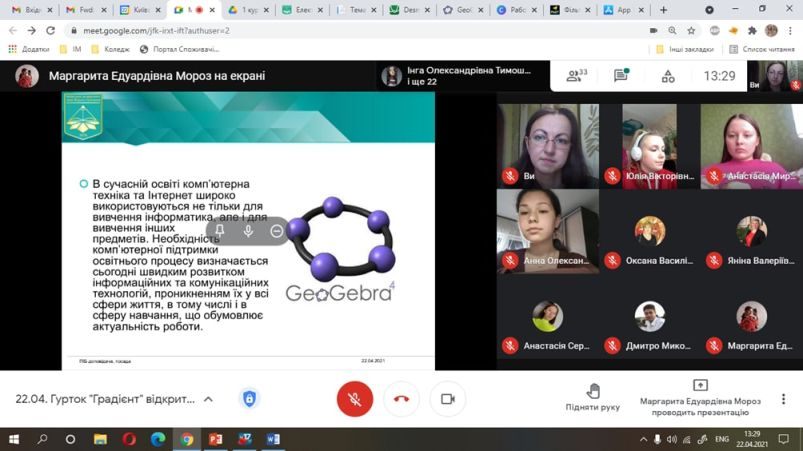
Task: Open the chat messages icon
Action: (x=621, y=76)
